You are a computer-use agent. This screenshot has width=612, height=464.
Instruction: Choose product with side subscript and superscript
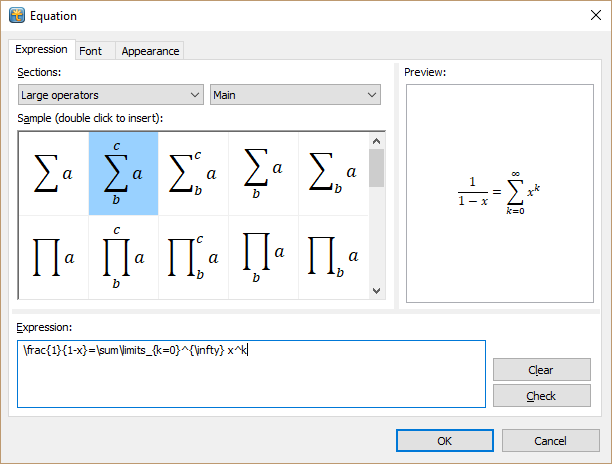pos(193,258)
